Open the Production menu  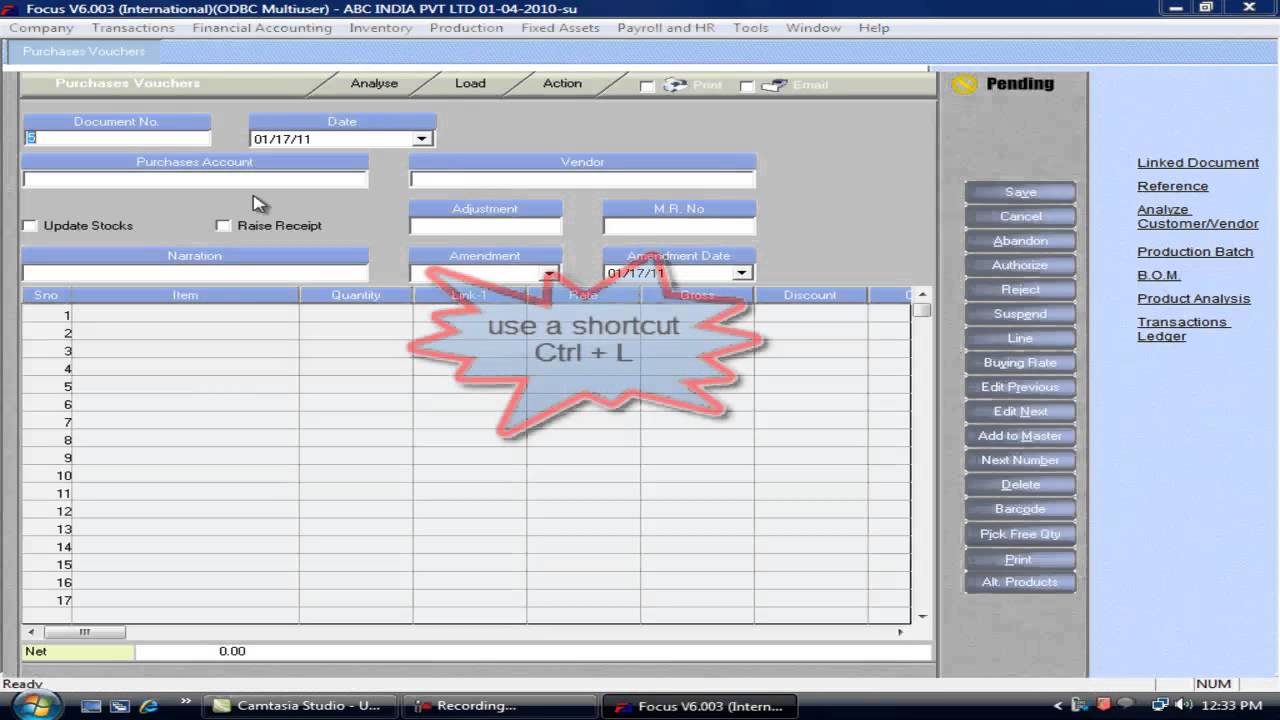466,28
